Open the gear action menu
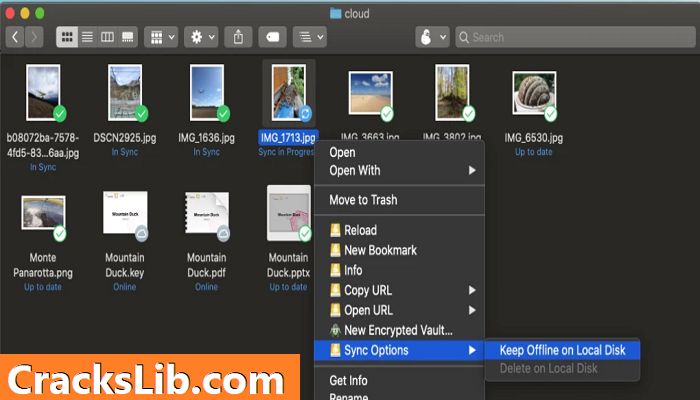Image resolution: width=700 pixels, height=400 pixels. pyautogui.click(x=201, y=37)
